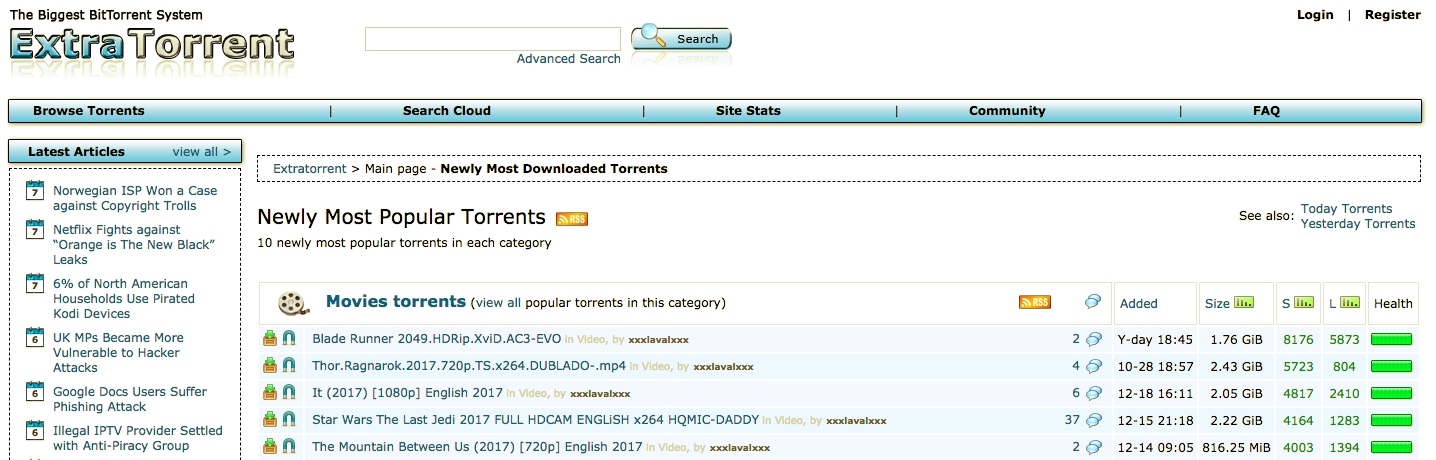This screenshot has height=460, width=1436.
Task: Read 'Illegal IPTV Provider Settled' article
Action: (138, 438)
